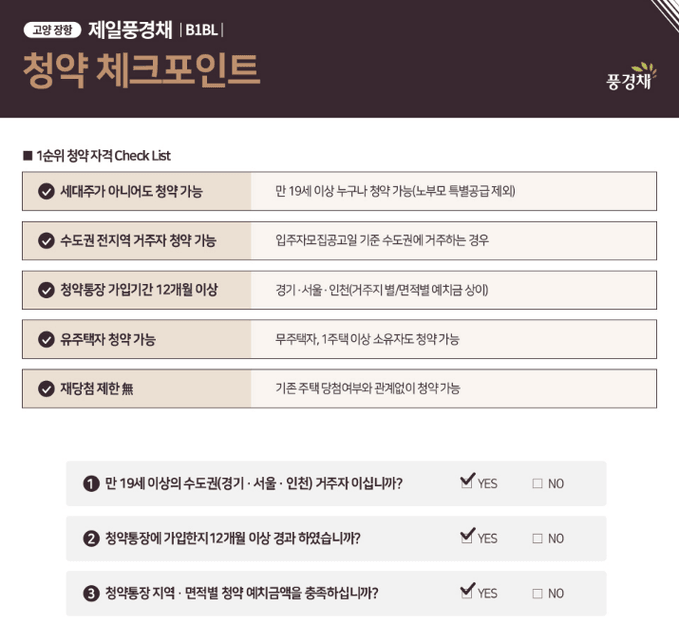The height and width of the screenshot is (625, 679).
Task: Toggle YES checkbox for question 1
Action: coord(467,482)
